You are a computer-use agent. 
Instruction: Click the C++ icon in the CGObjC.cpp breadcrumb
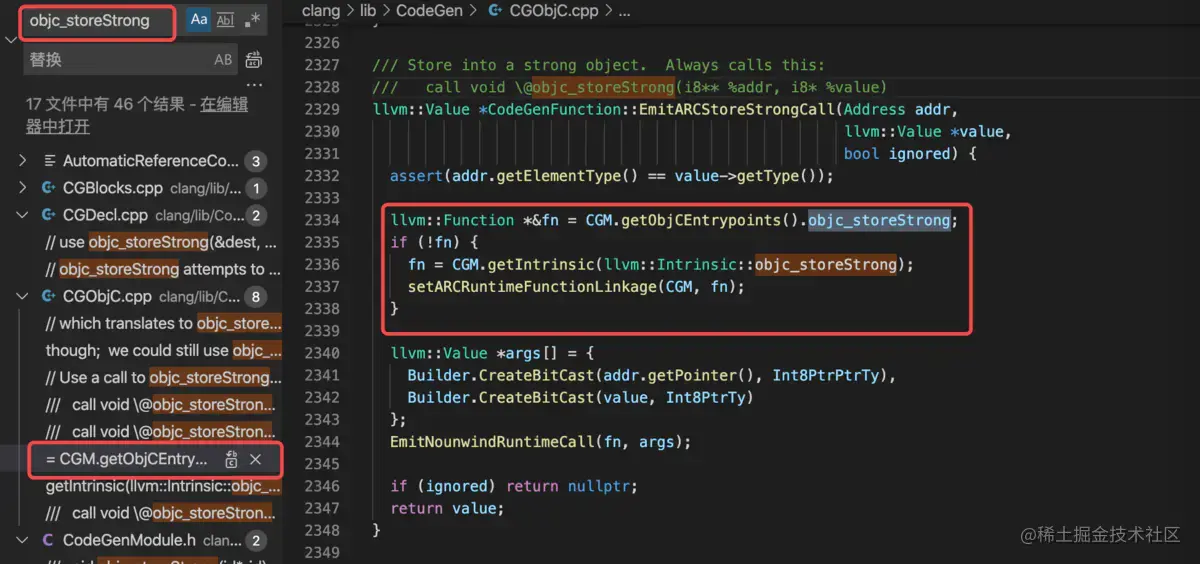495,11
